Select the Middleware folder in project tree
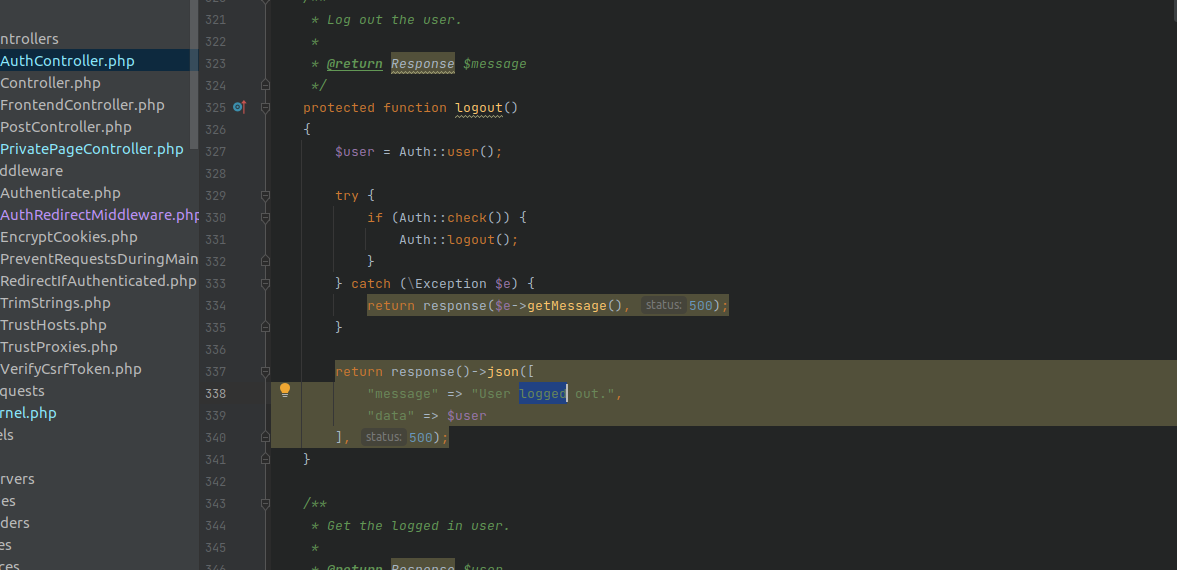The image size is (1177, 570). click(x=32, y=171)
